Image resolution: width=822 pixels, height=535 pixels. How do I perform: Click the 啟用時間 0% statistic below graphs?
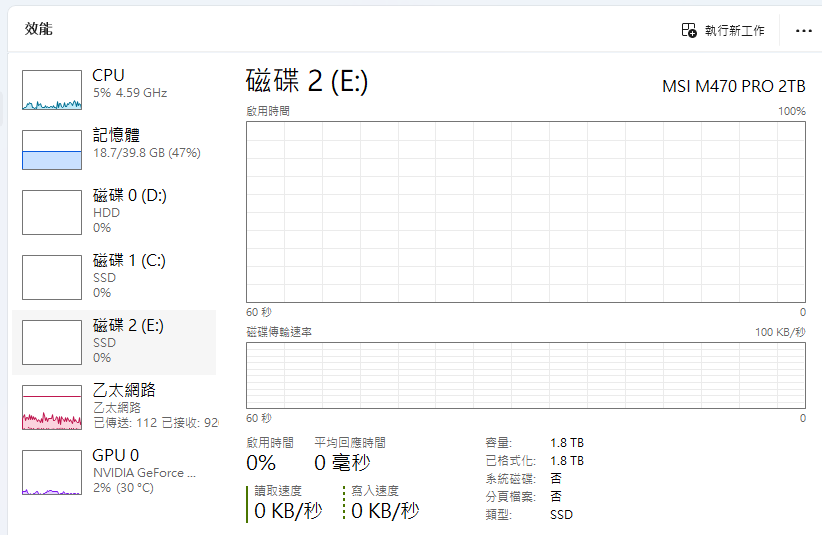pyautogui.click(x=261, y=463)
